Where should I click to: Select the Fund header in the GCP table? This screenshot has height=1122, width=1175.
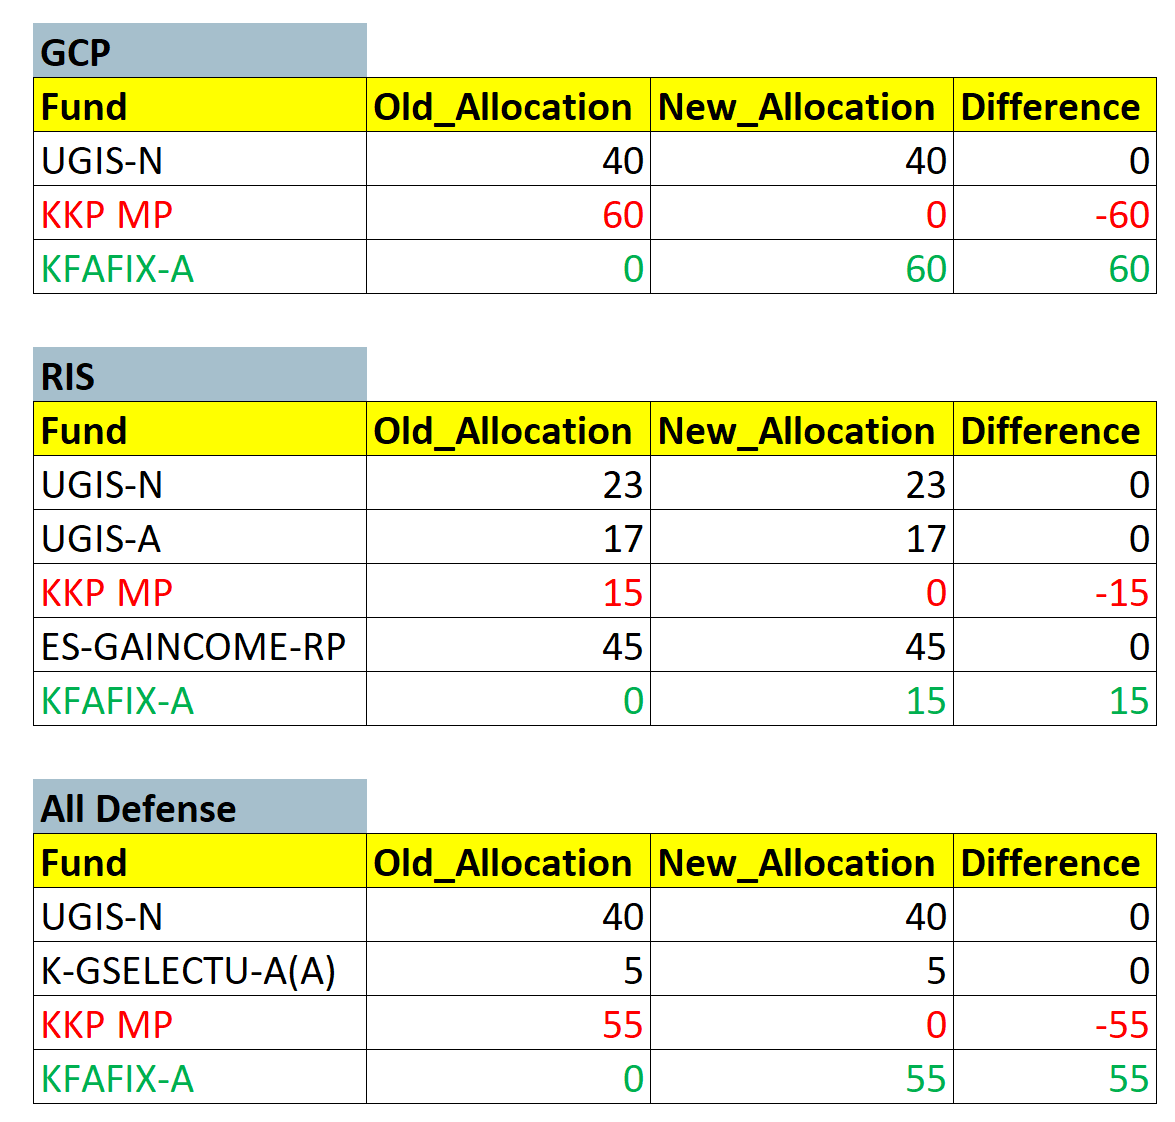[x=199, y=106]
